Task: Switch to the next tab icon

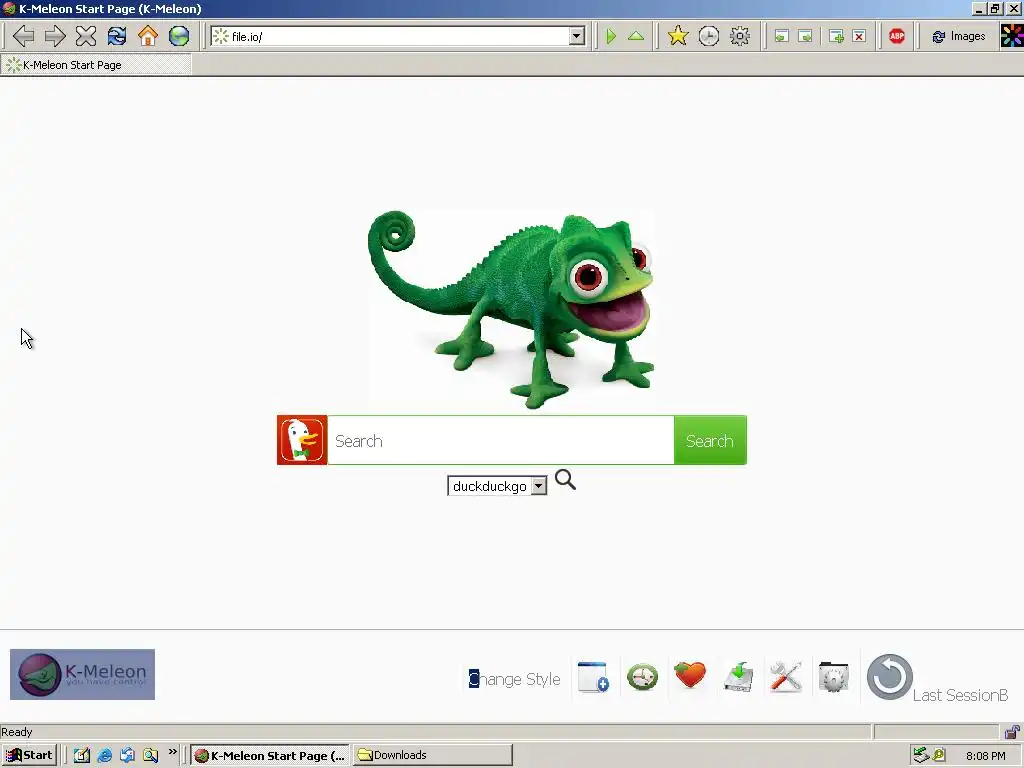Action: pos(806,37)
